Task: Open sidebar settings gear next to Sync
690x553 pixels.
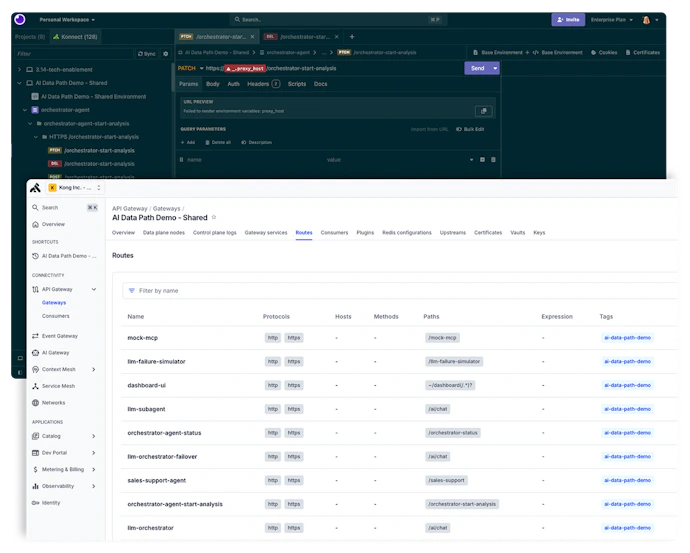Action: coord(165,54)
